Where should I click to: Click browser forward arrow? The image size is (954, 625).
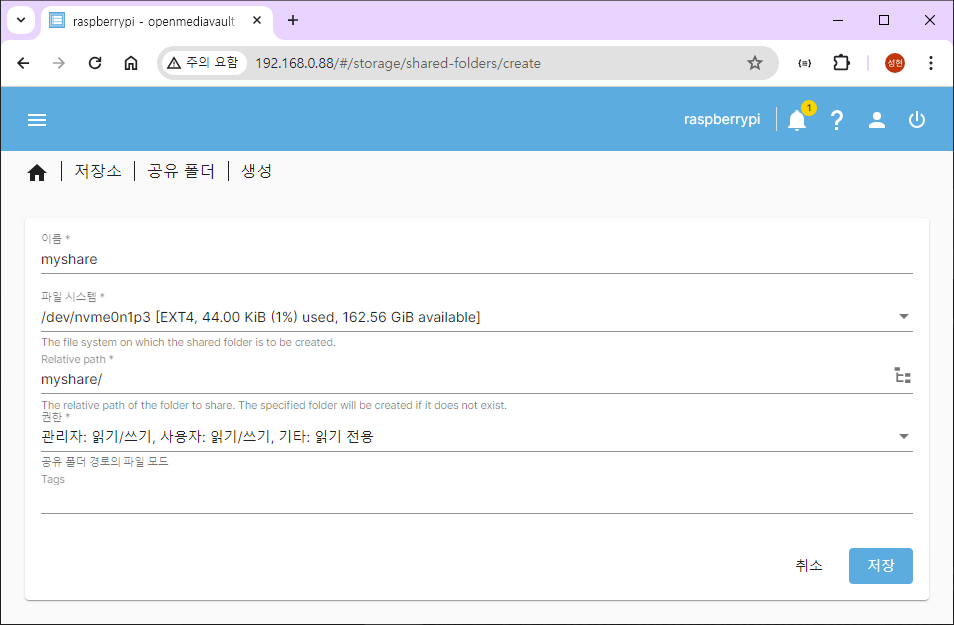(x=59, y=63)
